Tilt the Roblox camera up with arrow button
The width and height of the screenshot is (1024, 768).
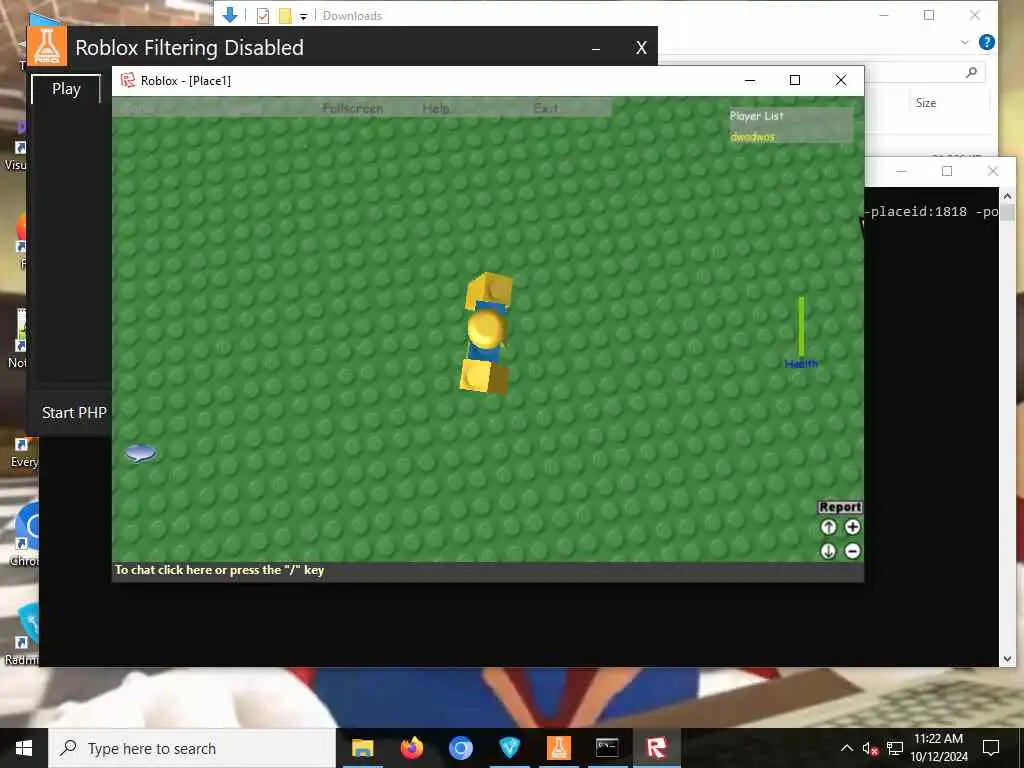(x=828, y=527)
